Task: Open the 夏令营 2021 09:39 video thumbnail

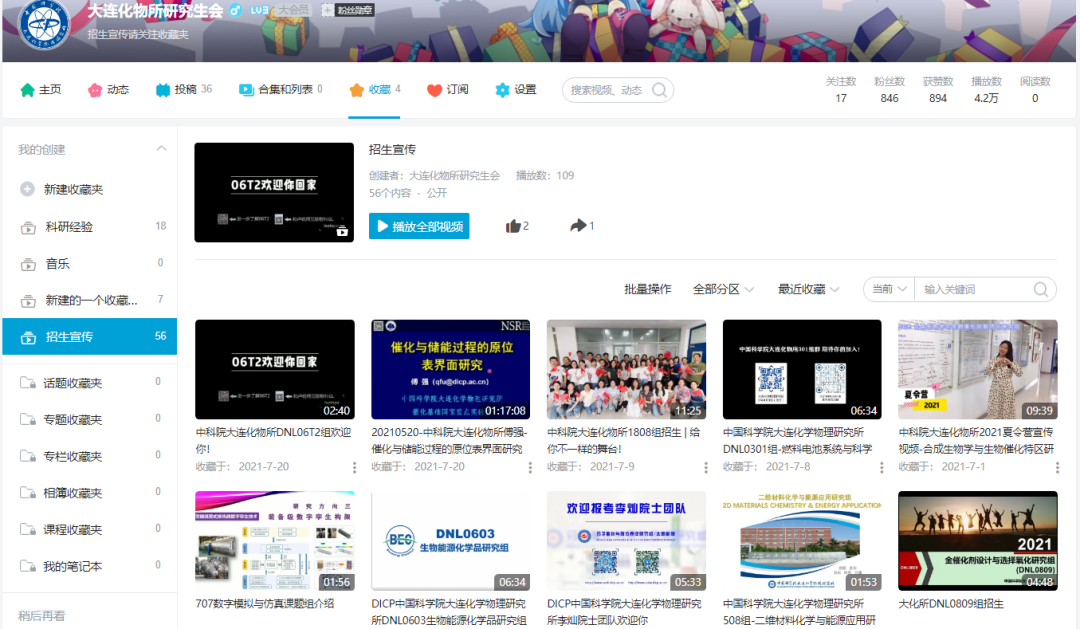Action: pos(978,369)
